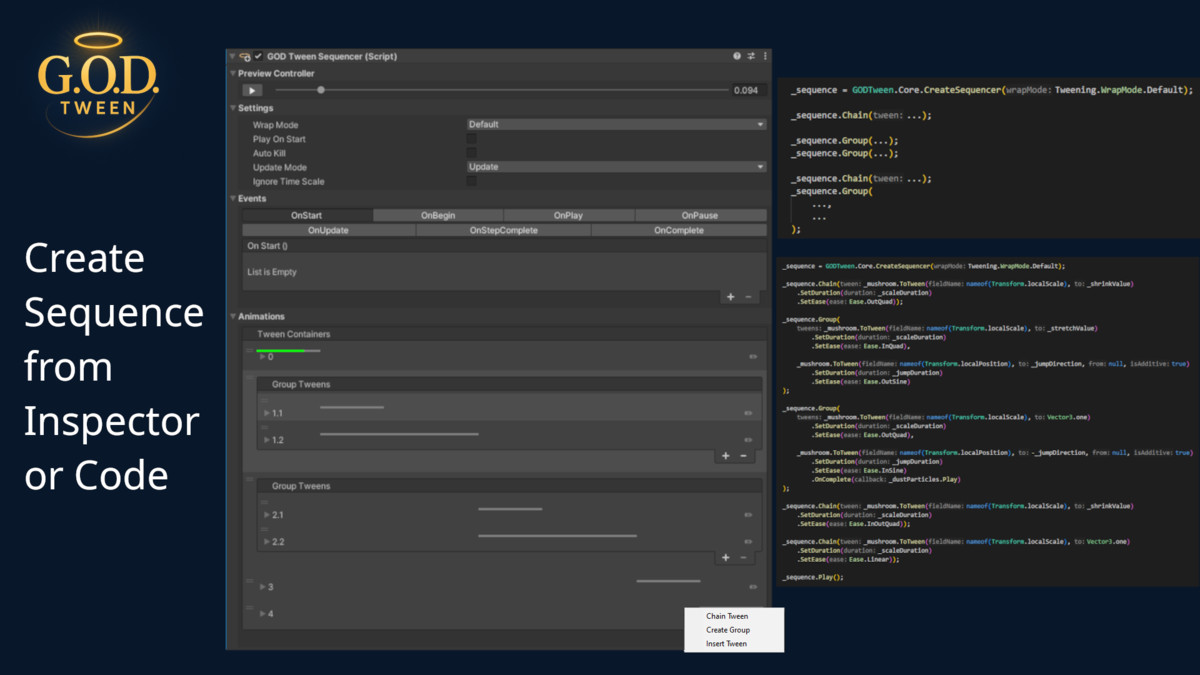The height and width of the screenshot is (675, 1200).
Task: Click the eye icon on tween 3 row
Action: [753, 587]
